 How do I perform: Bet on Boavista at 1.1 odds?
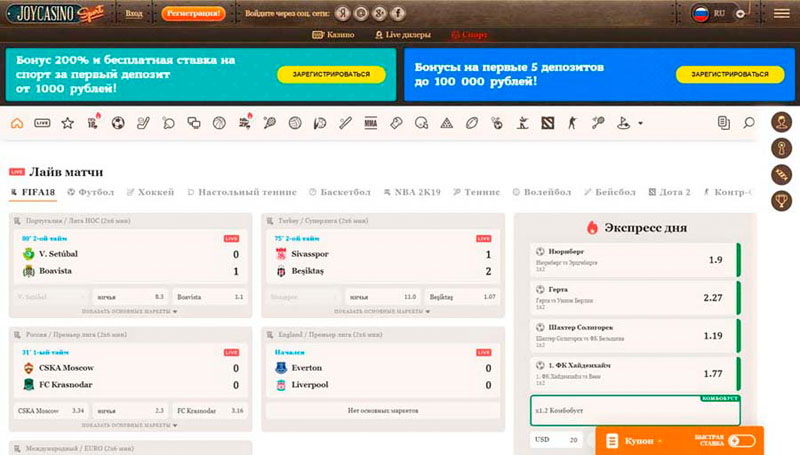(x=210, y=297)
